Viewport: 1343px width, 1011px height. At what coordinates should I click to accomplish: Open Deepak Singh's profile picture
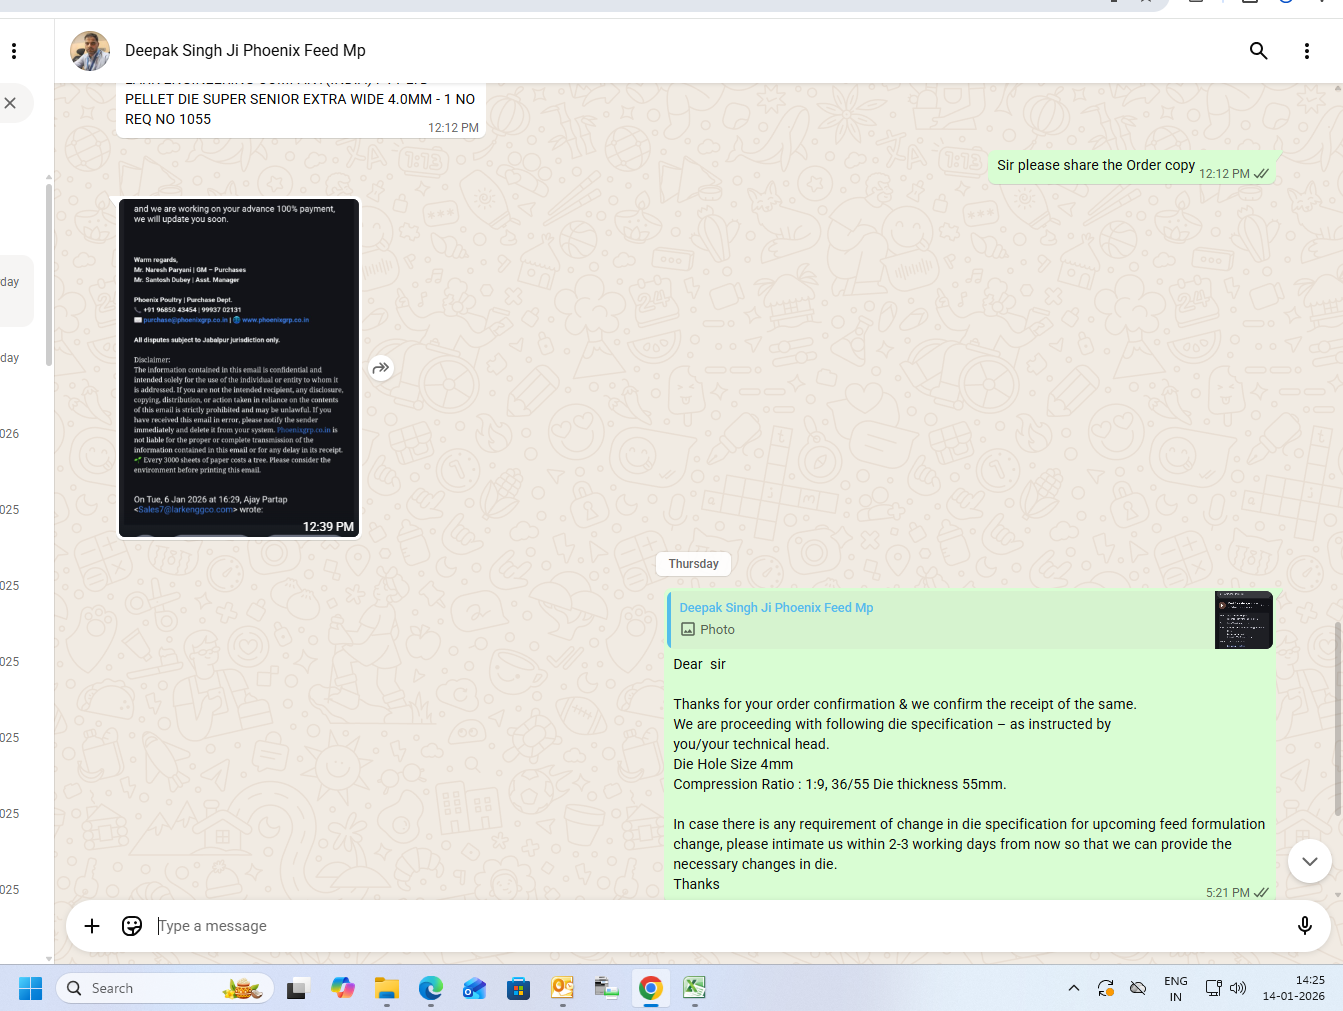point(90,51)
